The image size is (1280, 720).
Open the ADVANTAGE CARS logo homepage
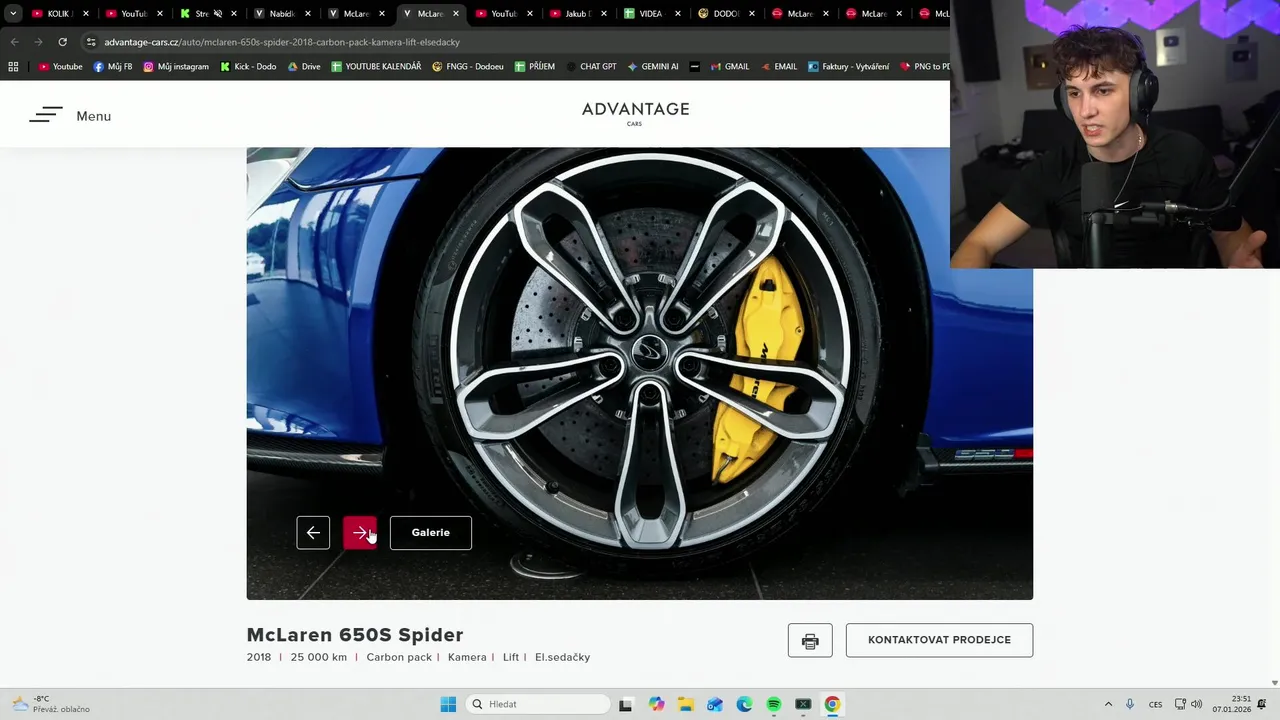(x=635, y=113)
